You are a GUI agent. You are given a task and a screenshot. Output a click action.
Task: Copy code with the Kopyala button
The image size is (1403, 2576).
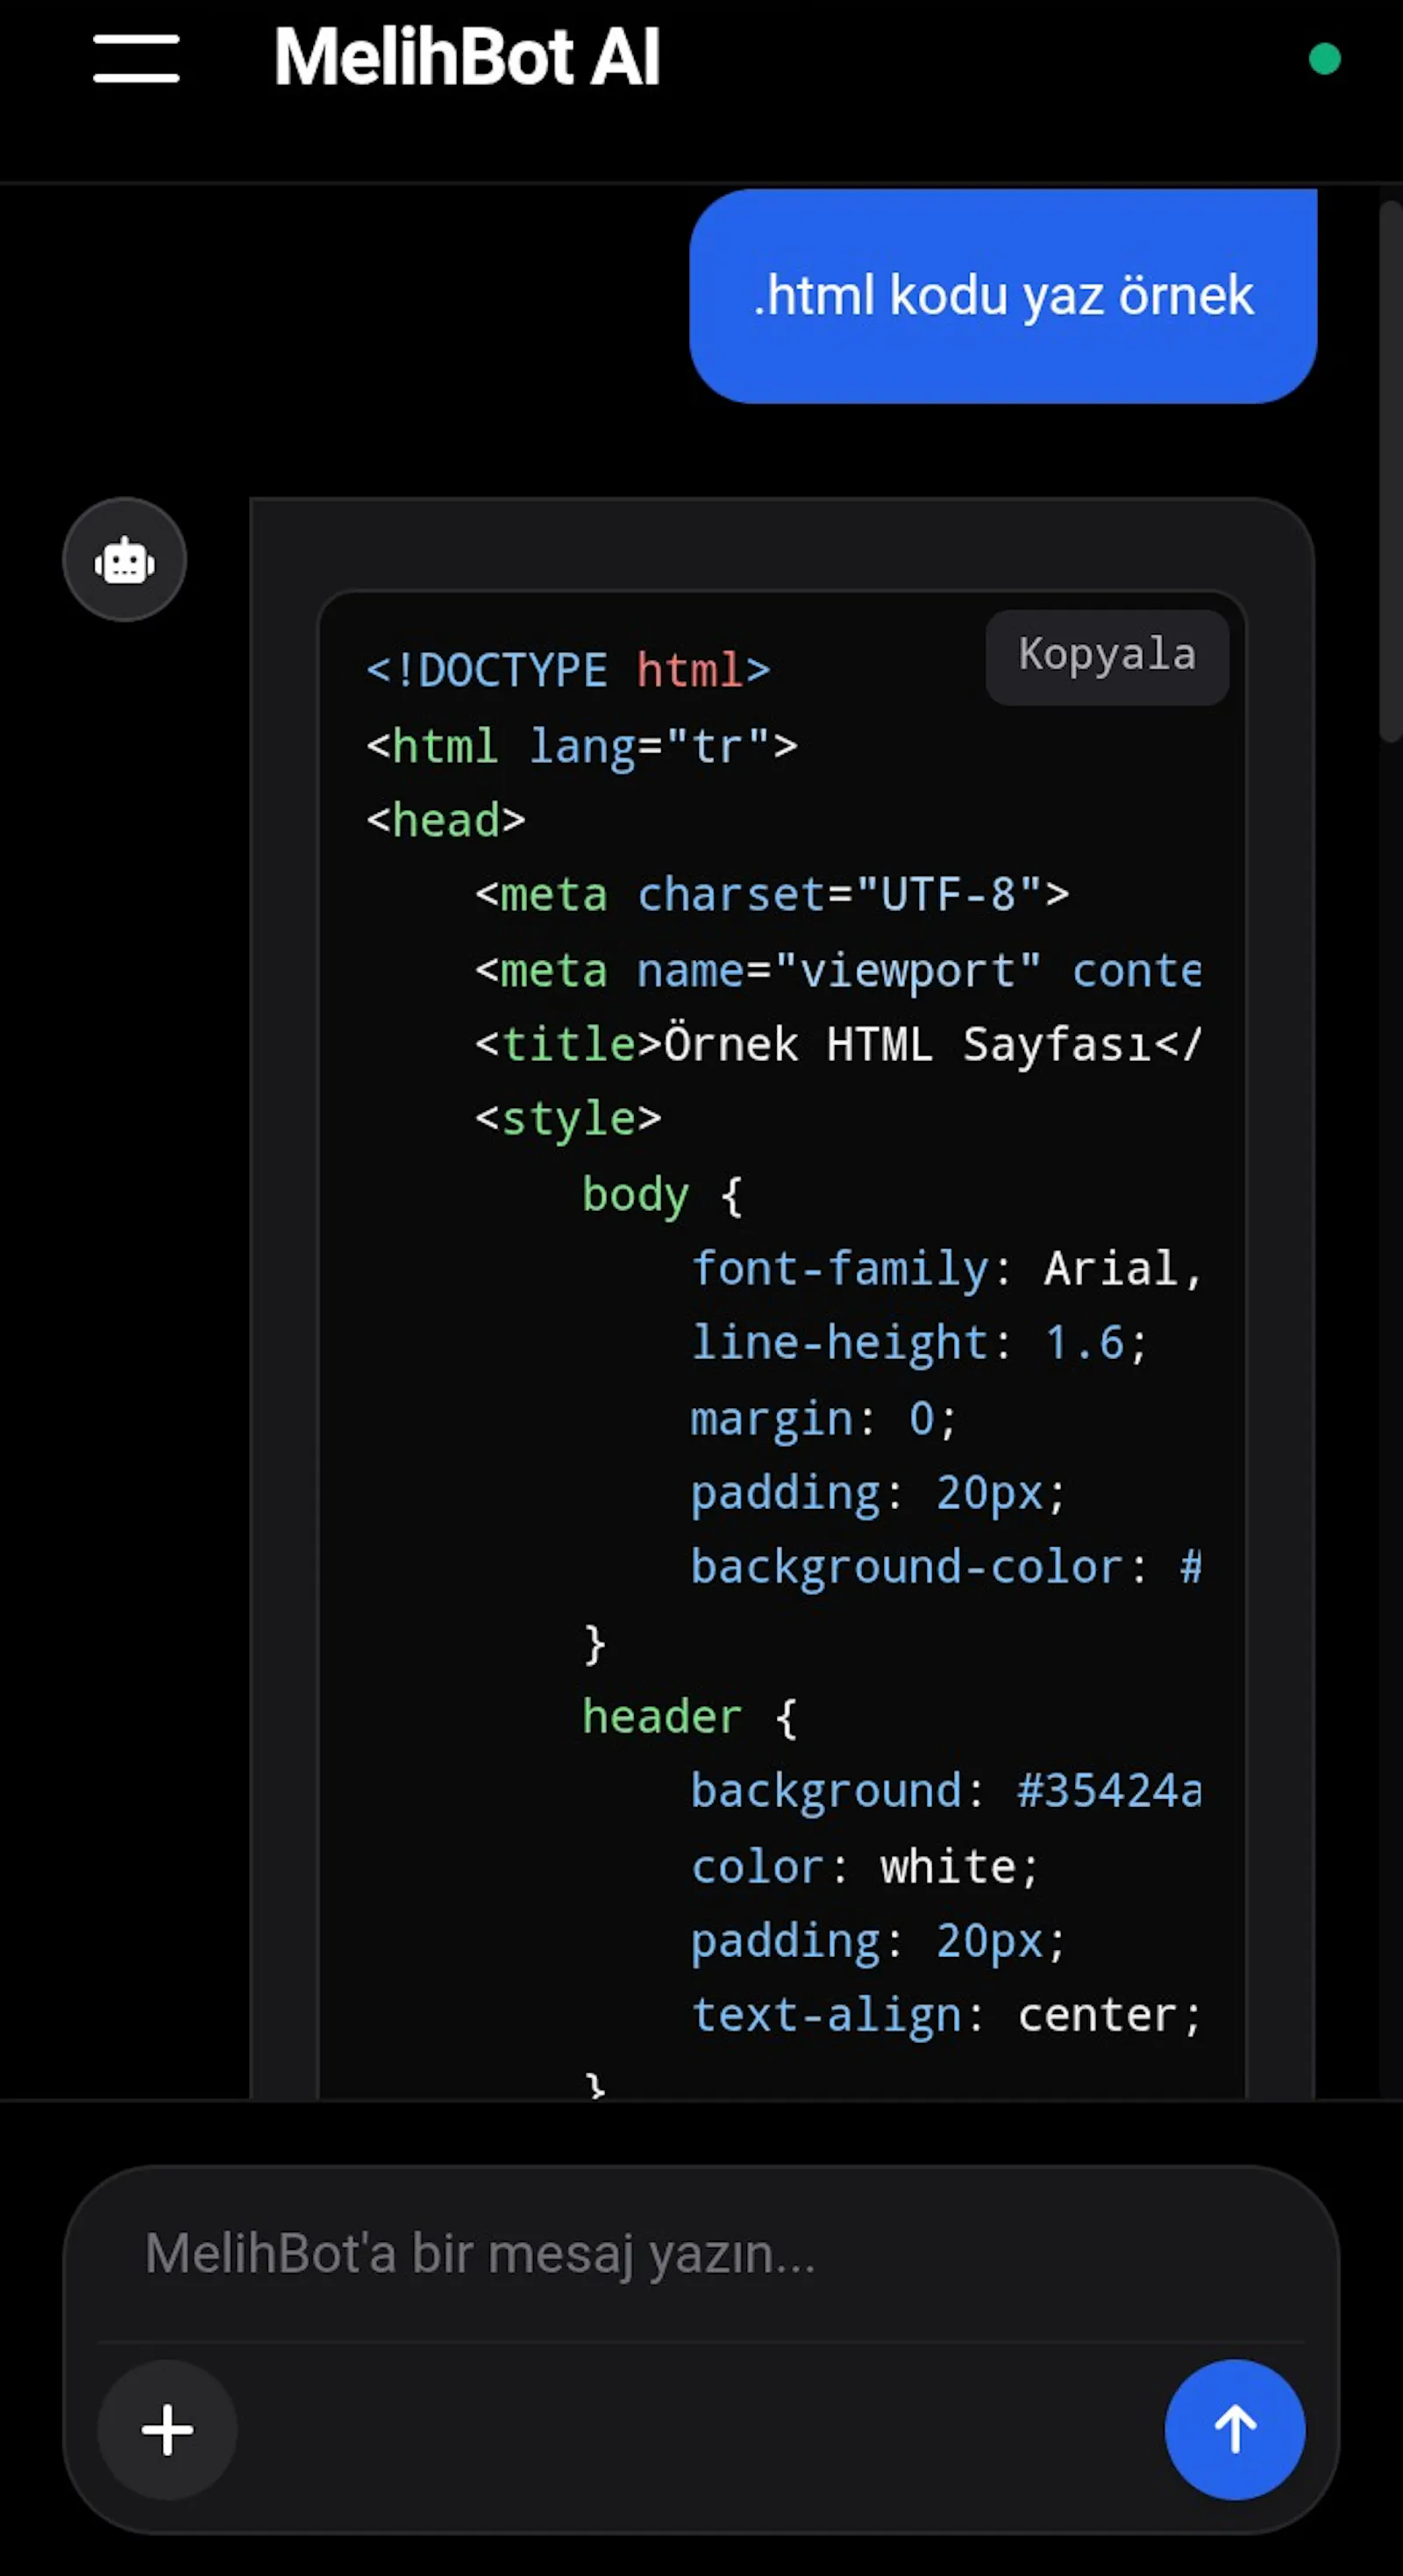click(1107, 656)
